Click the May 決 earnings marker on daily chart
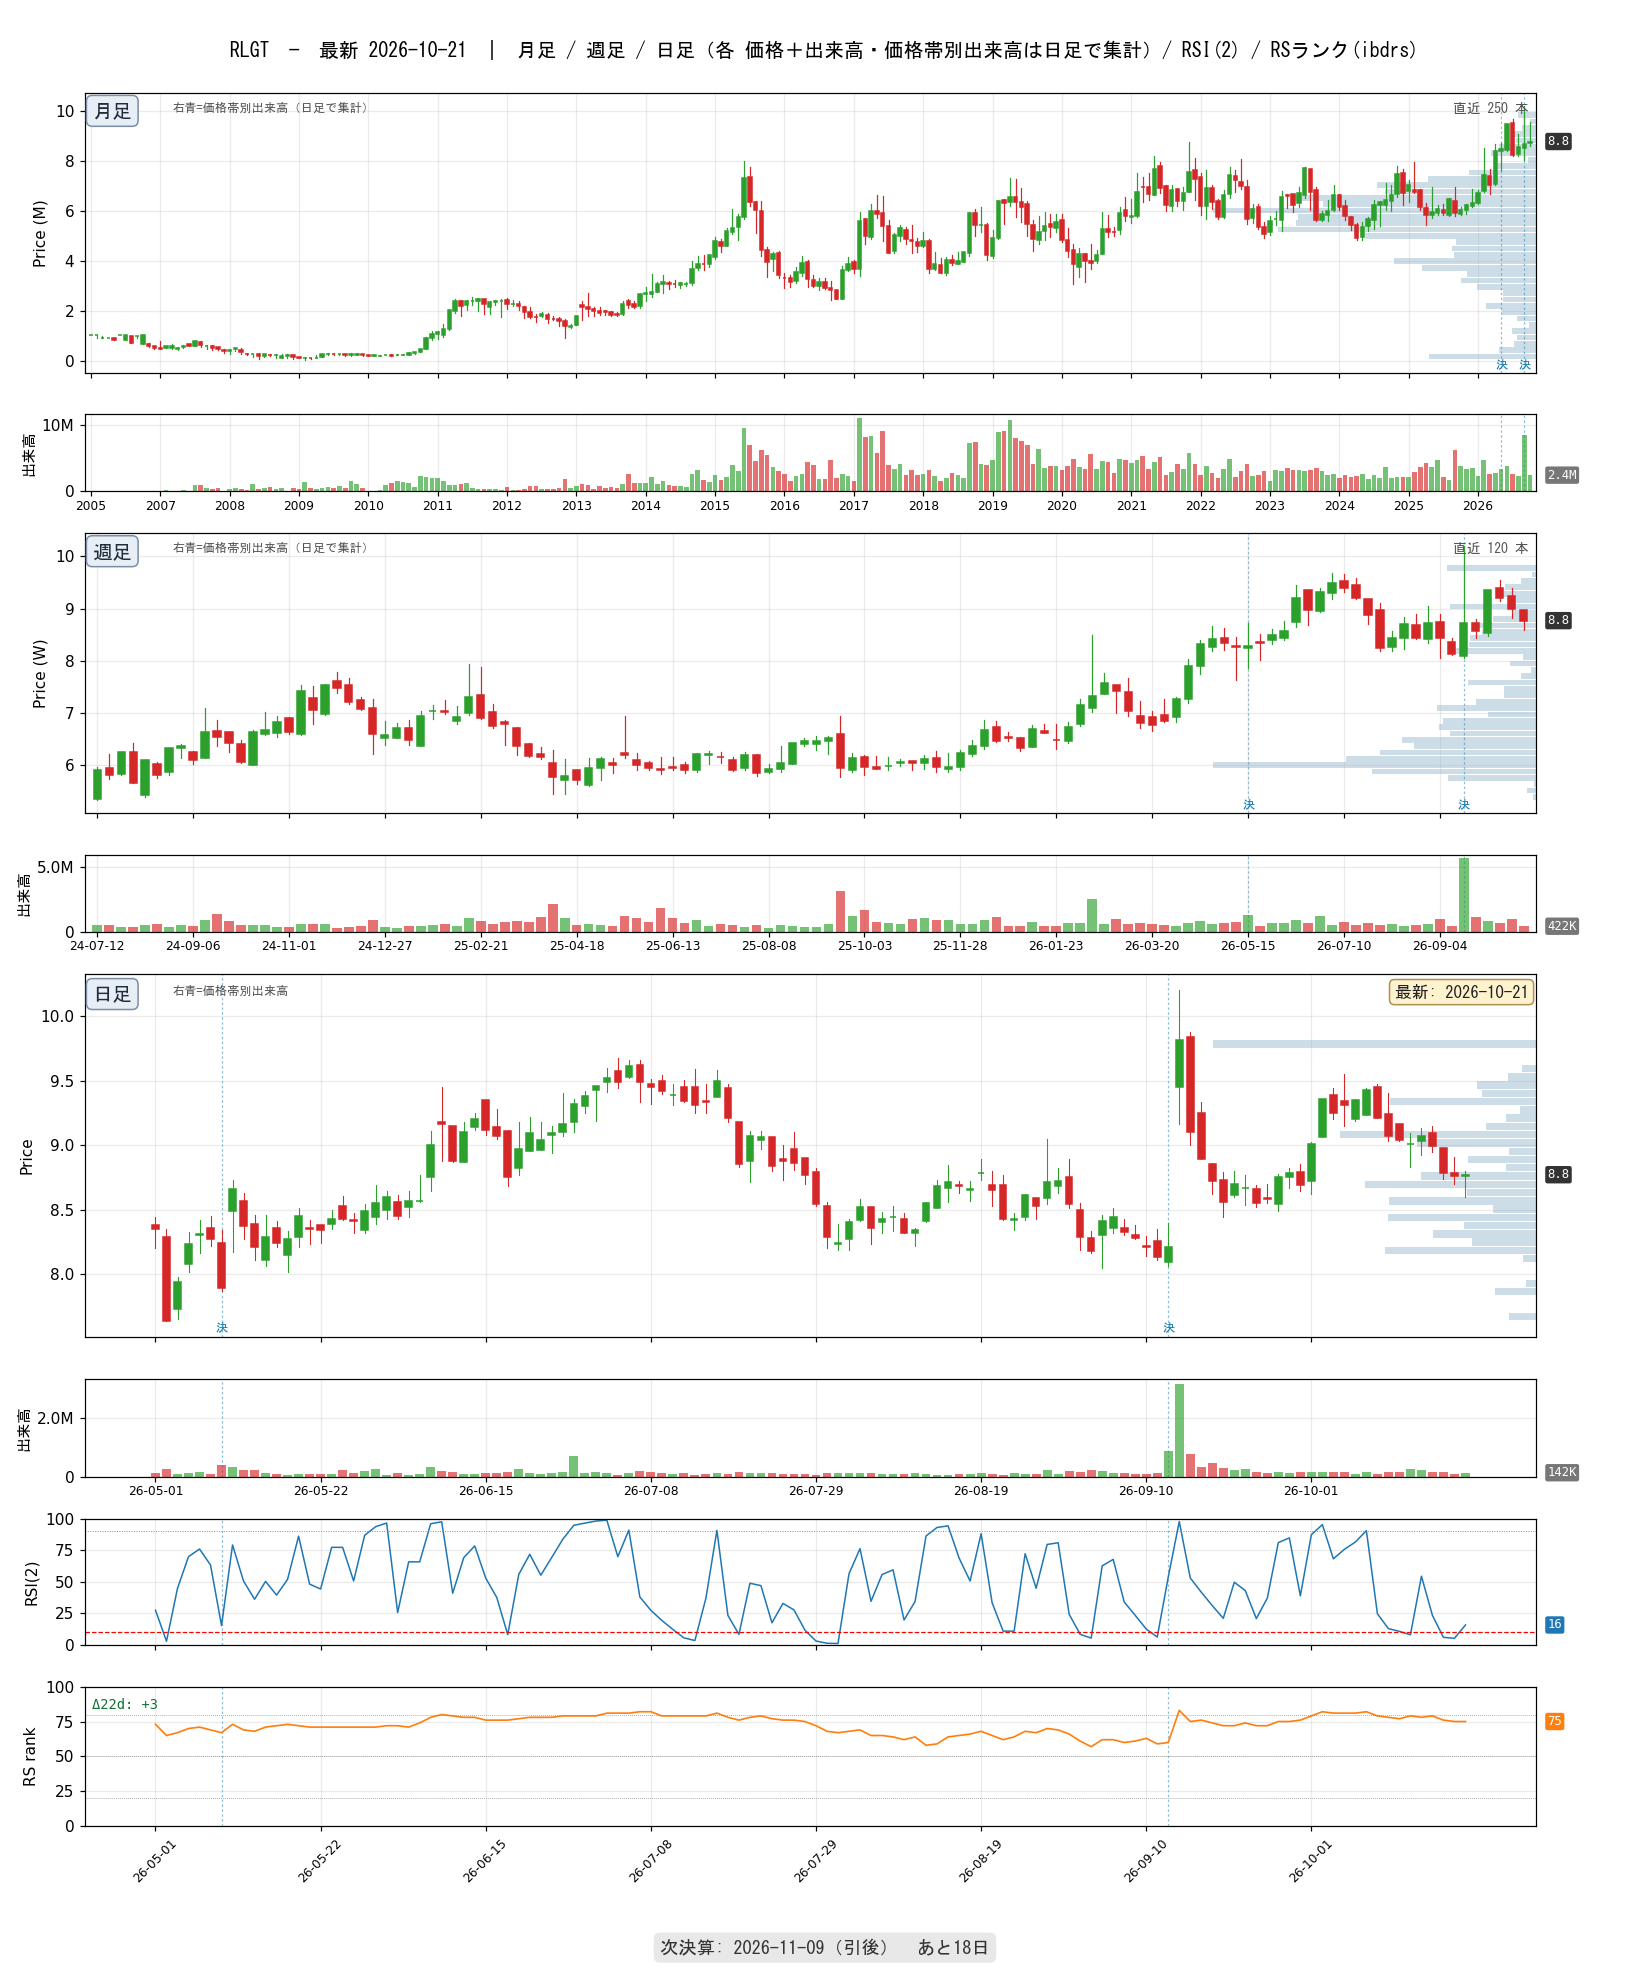Image resolution: width=1650 pixels, height=1980 pixels. [x=222, y=1328]
